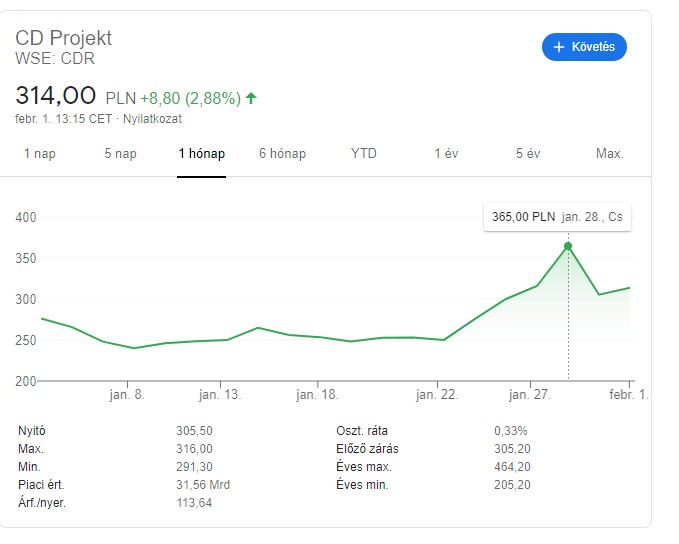679x544 pixels.
Task: Click the CD Projekt company title
Action: [x=64, y=38]
